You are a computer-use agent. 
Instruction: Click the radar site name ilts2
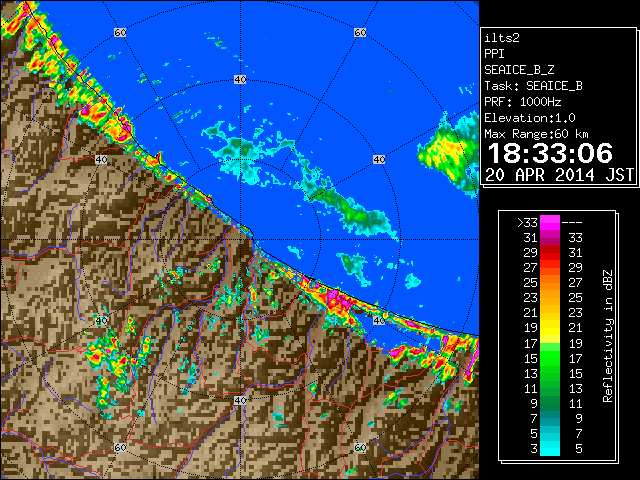click(x=502, y=38)
